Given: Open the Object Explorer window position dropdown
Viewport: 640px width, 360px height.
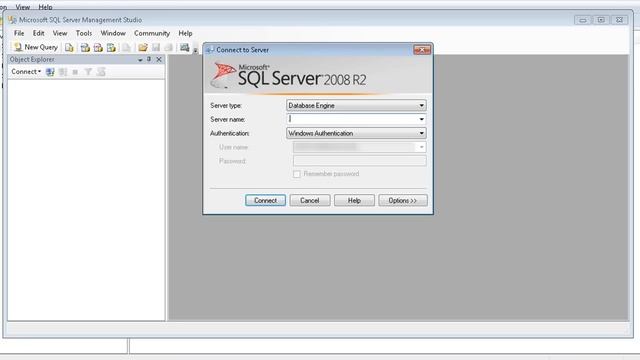Looking at the screenshot, I should [140, 60].
